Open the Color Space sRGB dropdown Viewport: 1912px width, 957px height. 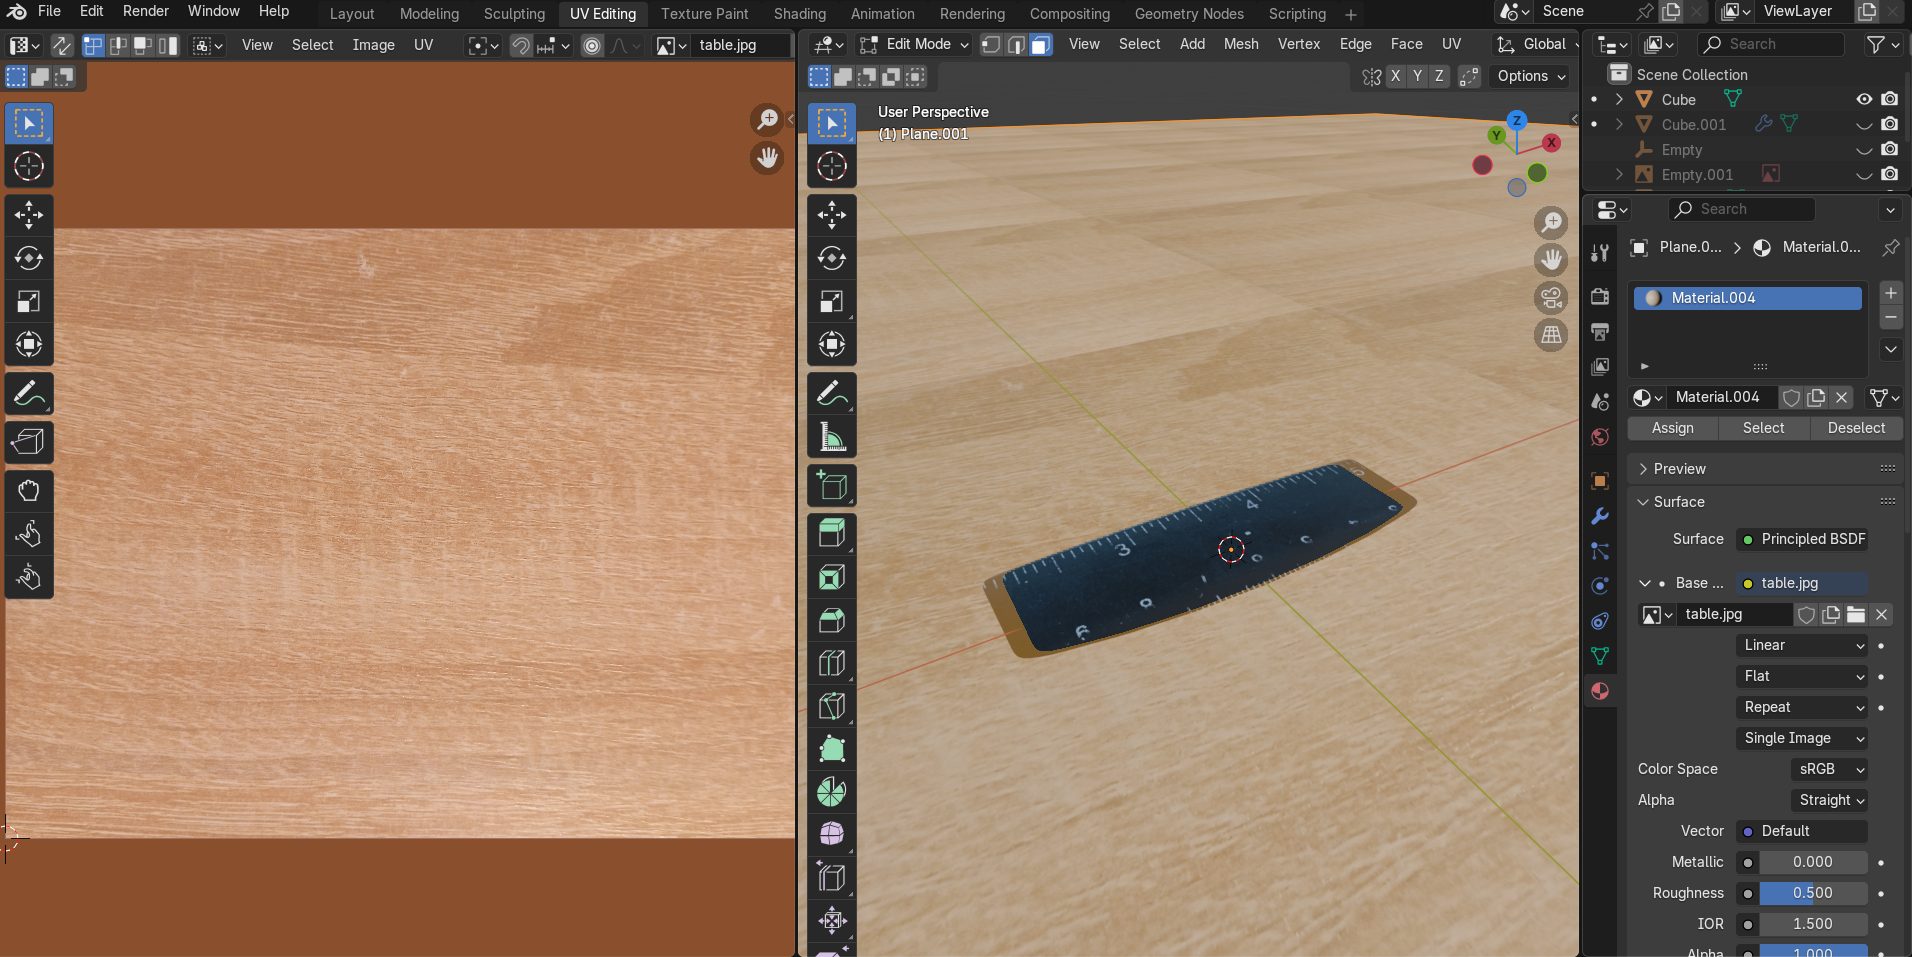pos(1828,769)
